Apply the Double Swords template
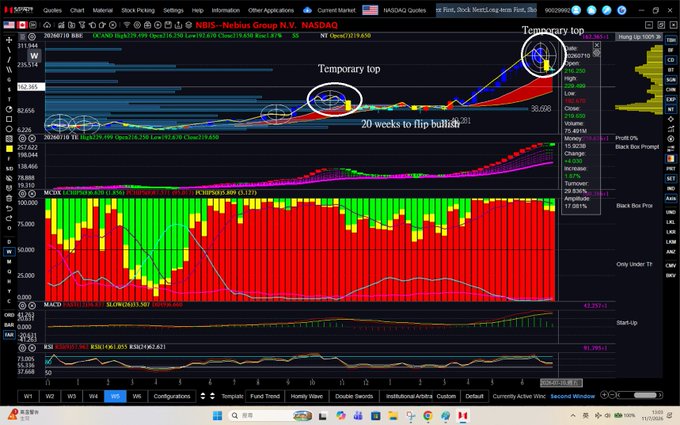This screenshot has height=425, width=680. [354, 396]
